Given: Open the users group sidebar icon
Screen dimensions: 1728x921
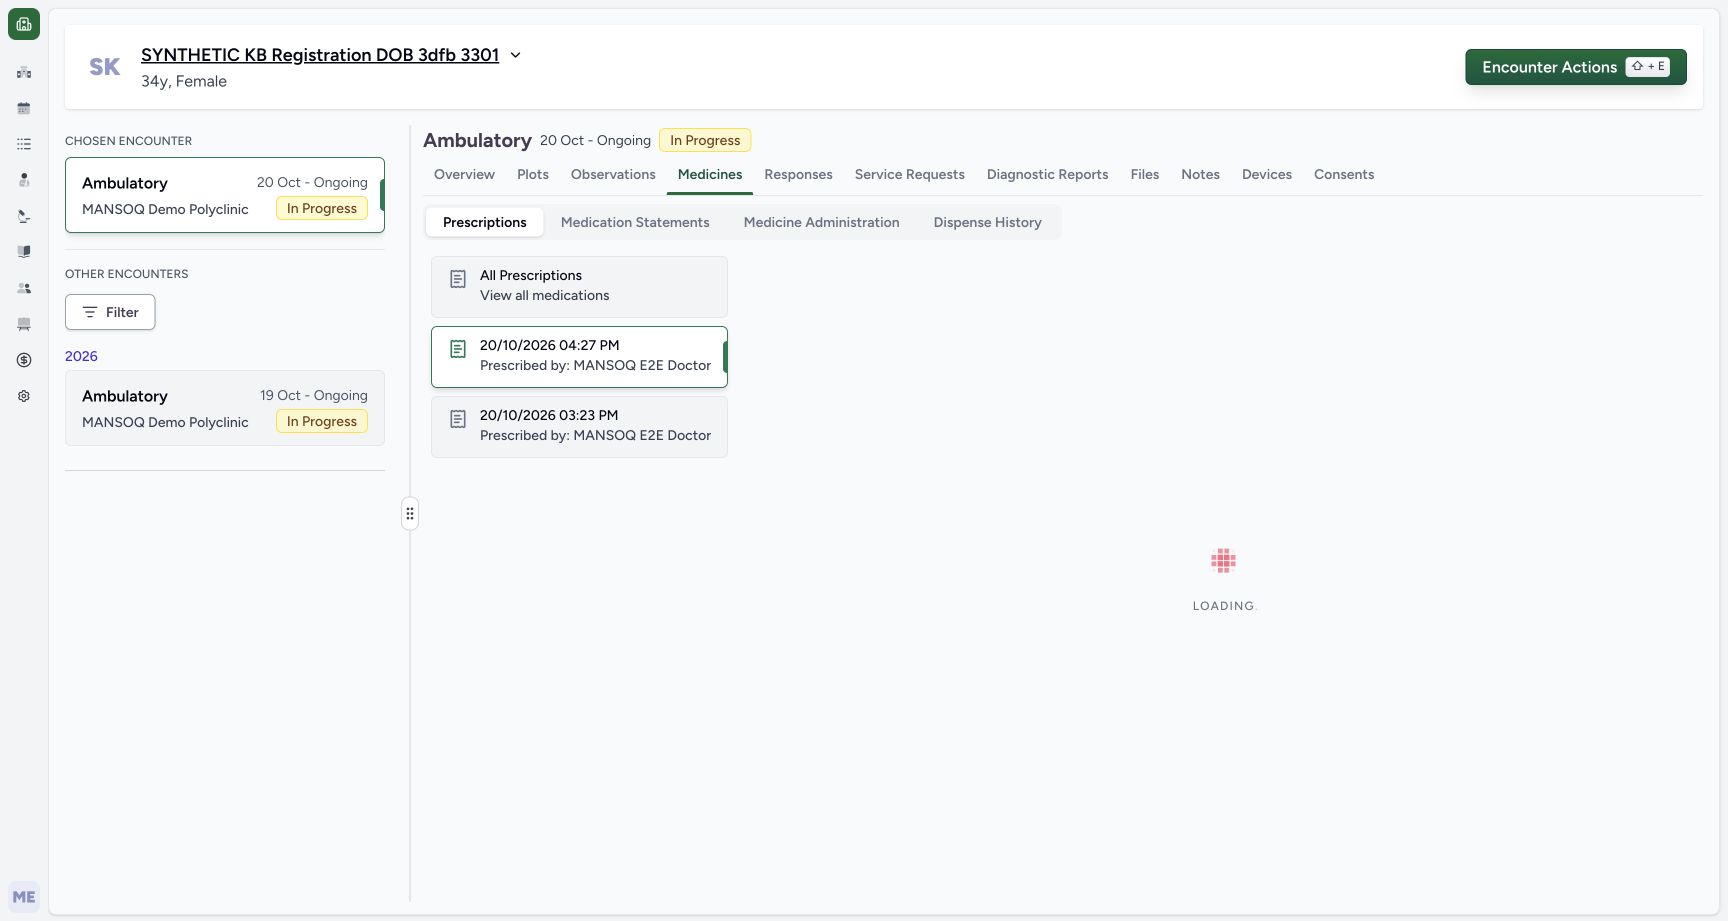Looking at the screenshot, I should click(x=24, y=288).
